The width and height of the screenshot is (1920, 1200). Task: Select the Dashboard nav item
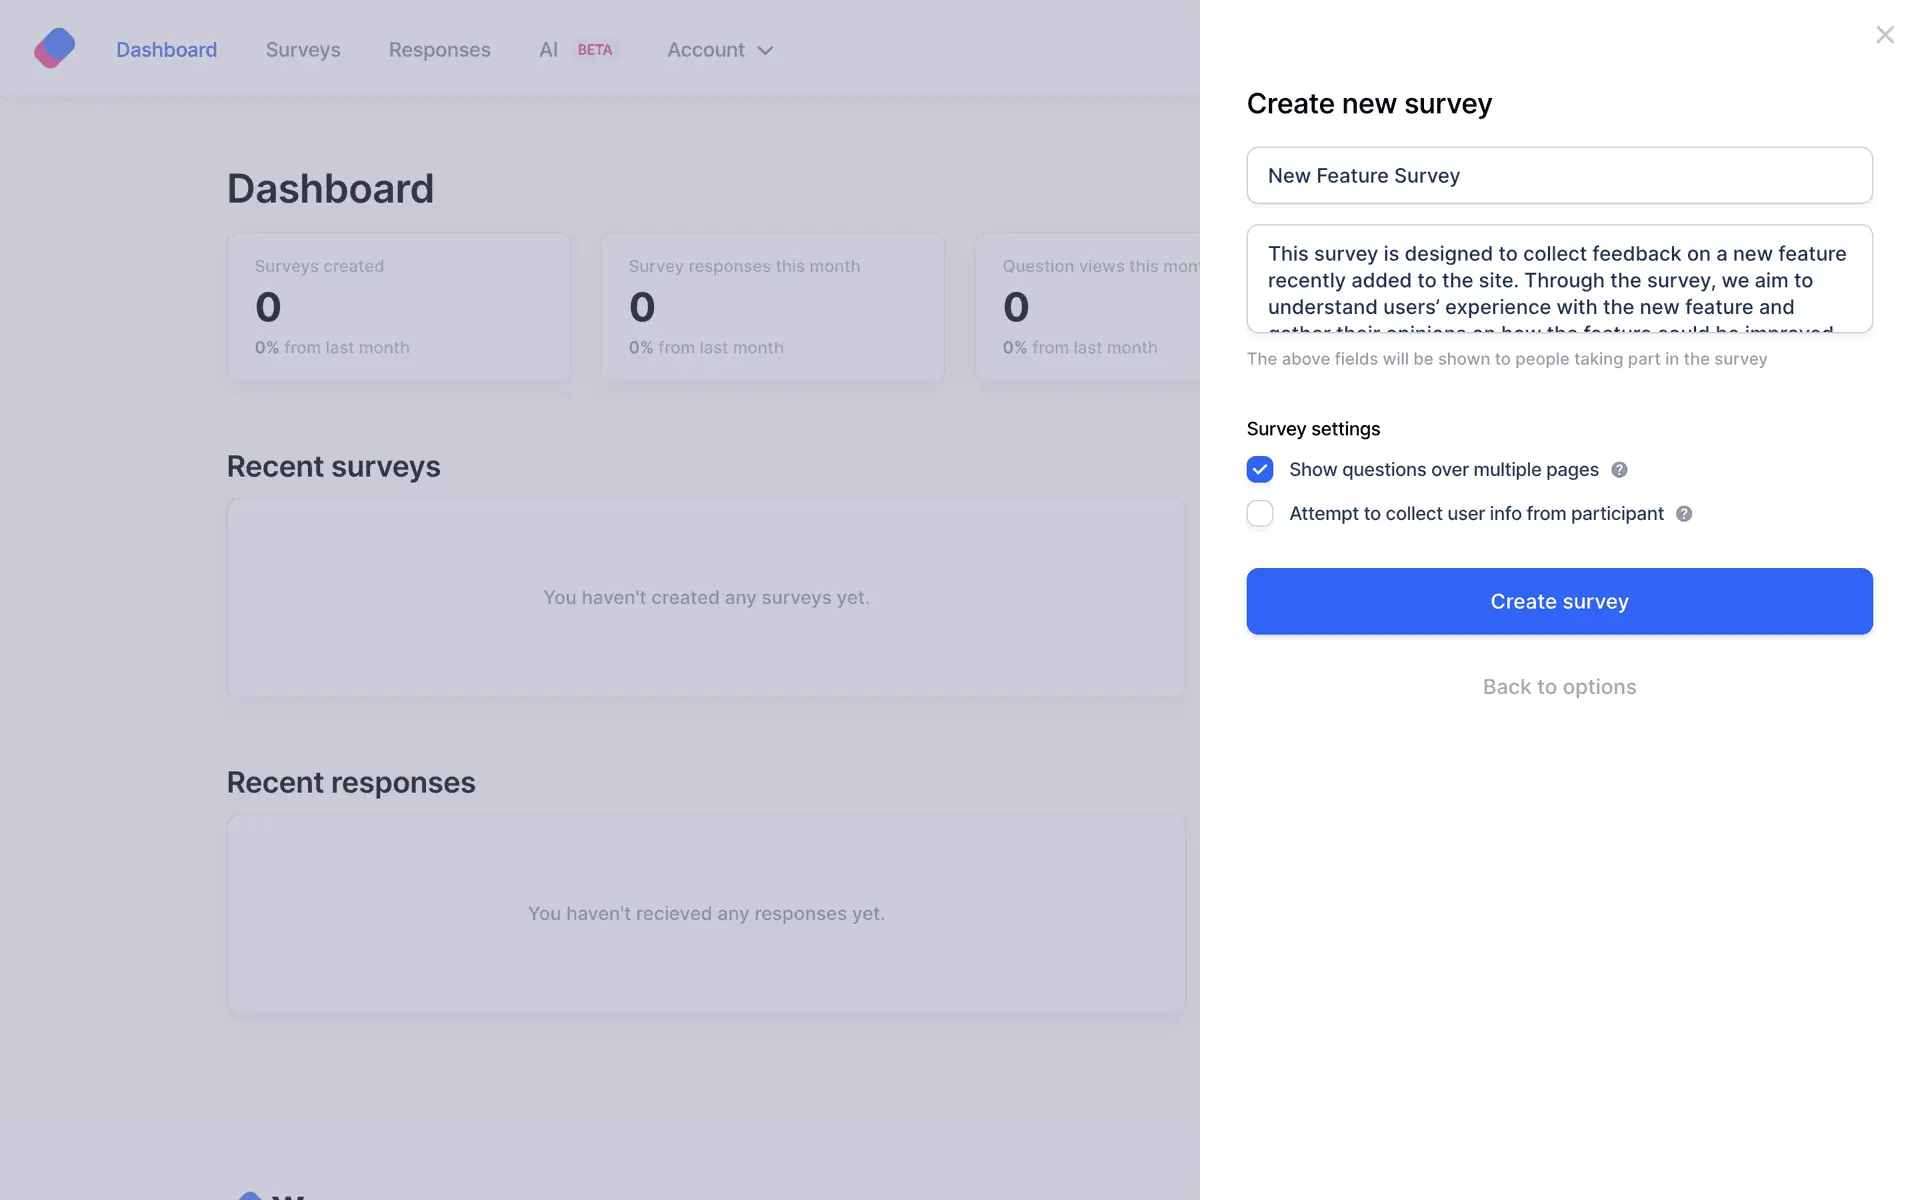click(x=166, y=50)
